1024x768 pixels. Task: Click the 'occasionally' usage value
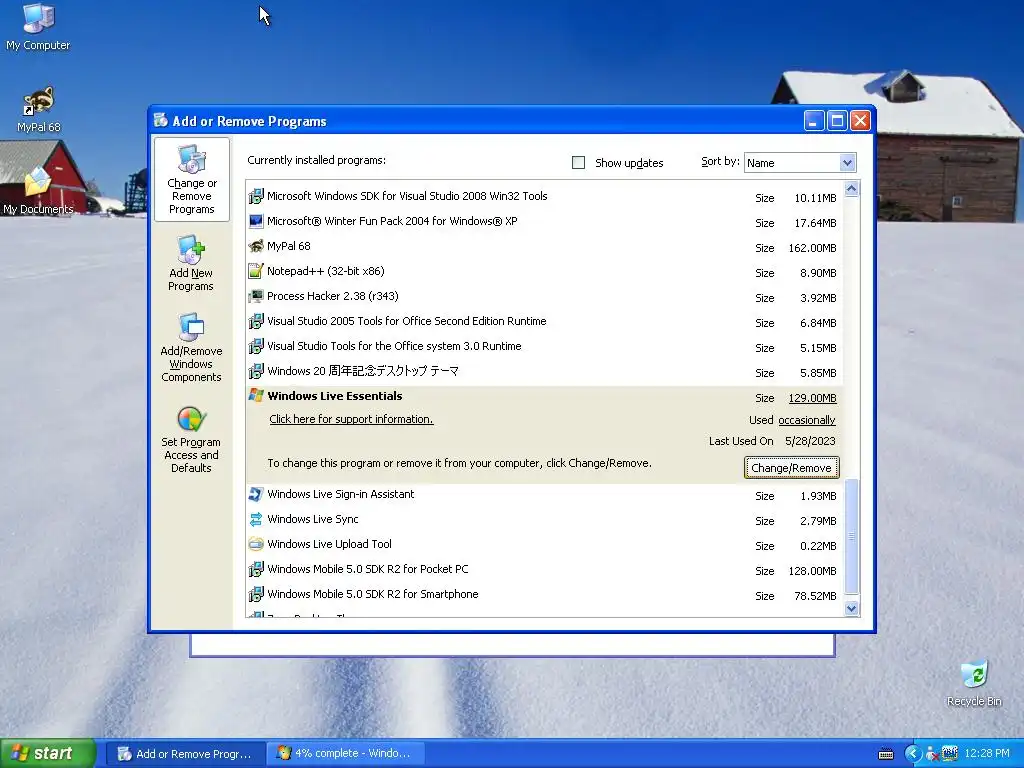(x=807, y=420)
